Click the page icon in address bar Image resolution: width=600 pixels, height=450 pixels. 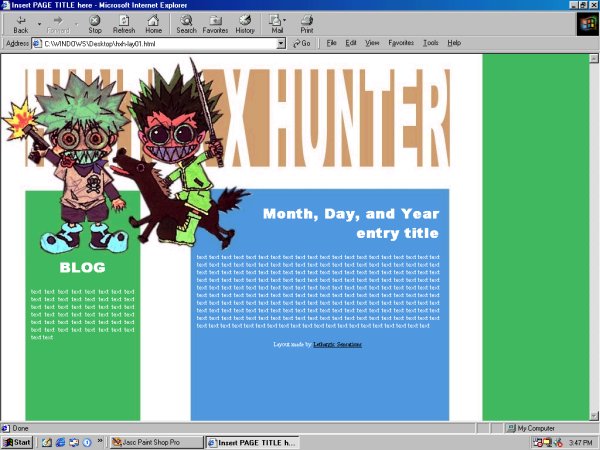[37, 44]
